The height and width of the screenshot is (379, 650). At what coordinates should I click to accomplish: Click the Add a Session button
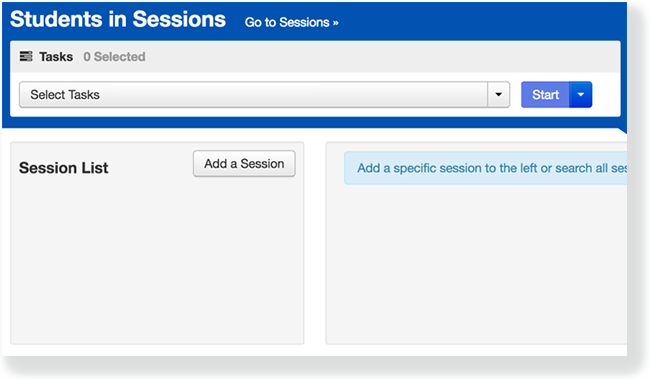tap(244, 163)
